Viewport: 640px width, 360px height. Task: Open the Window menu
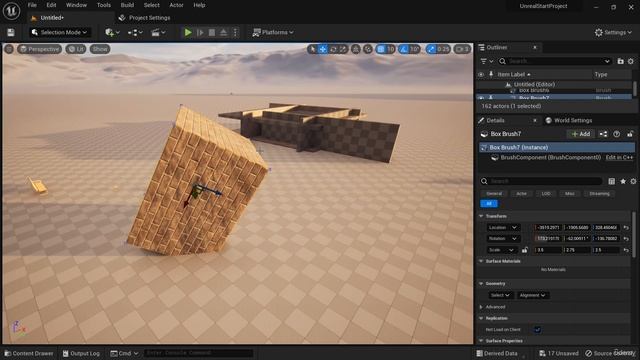coord(76,5)
